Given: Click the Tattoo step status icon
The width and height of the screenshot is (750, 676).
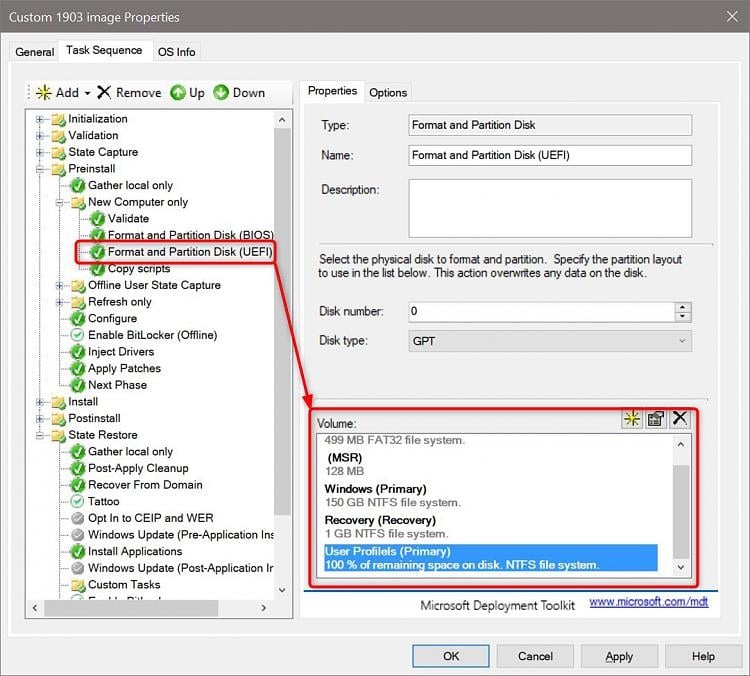Looking at the screenshot, I should pos(77,501).
